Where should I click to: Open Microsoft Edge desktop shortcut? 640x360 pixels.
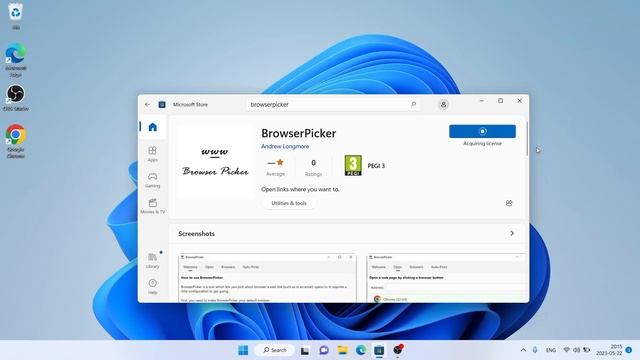click(x=16, y=60)
